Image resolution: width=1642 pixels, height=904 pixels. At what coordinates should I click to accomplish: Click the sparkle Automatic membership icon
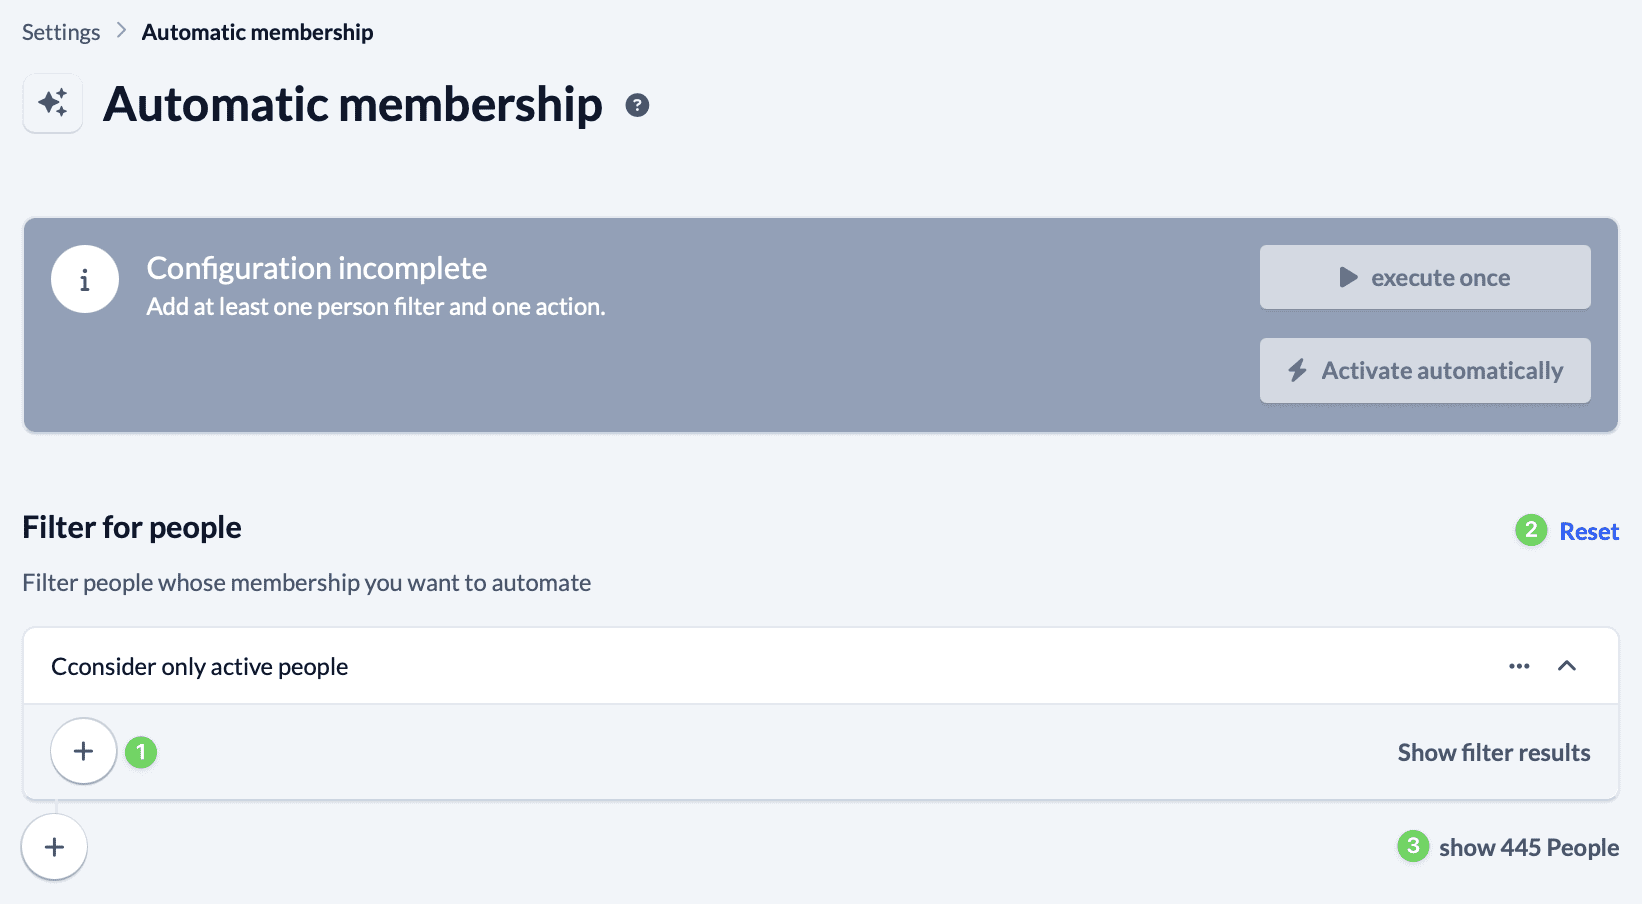tap(53, 103)
